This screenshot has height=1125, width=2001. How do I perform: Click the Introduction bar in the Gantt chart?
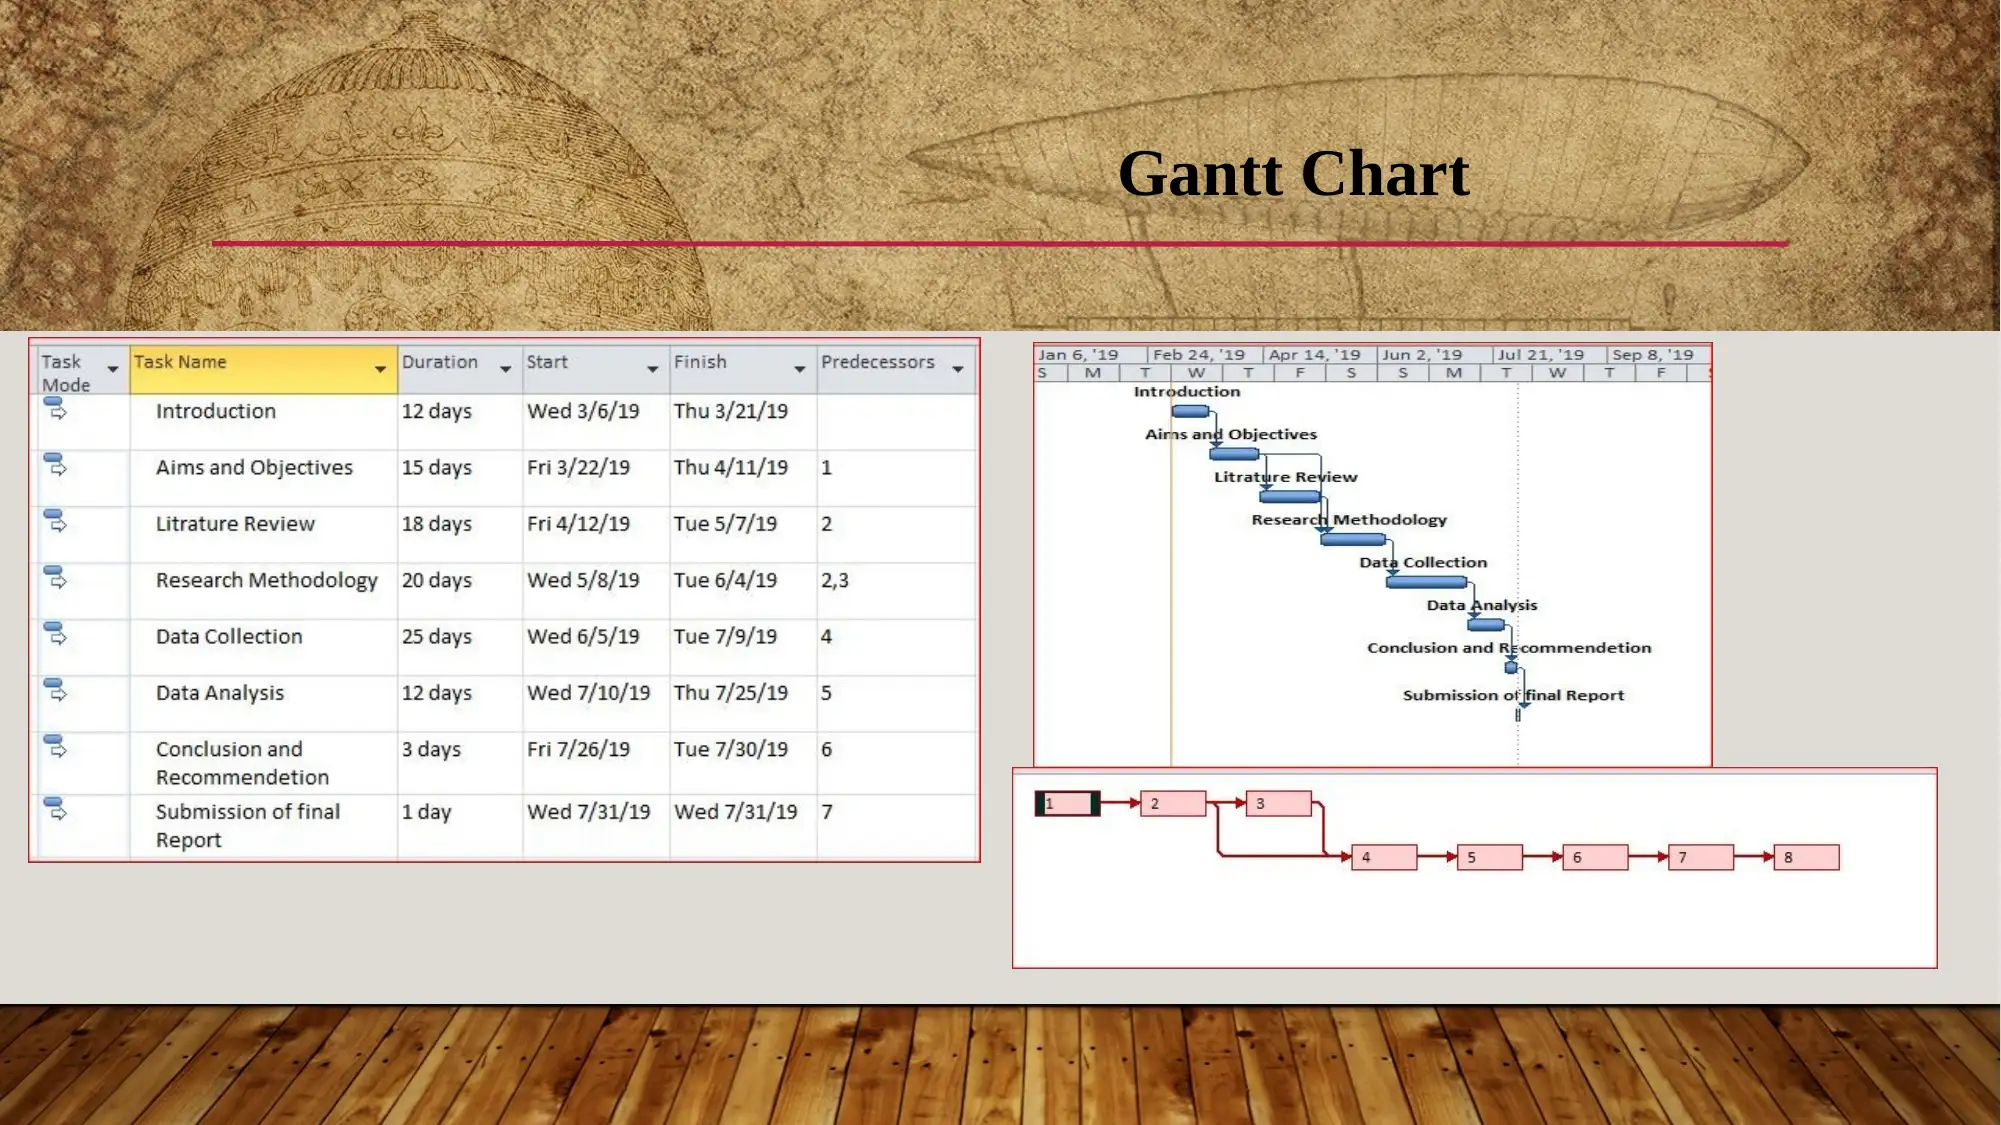click(1190, 411)
